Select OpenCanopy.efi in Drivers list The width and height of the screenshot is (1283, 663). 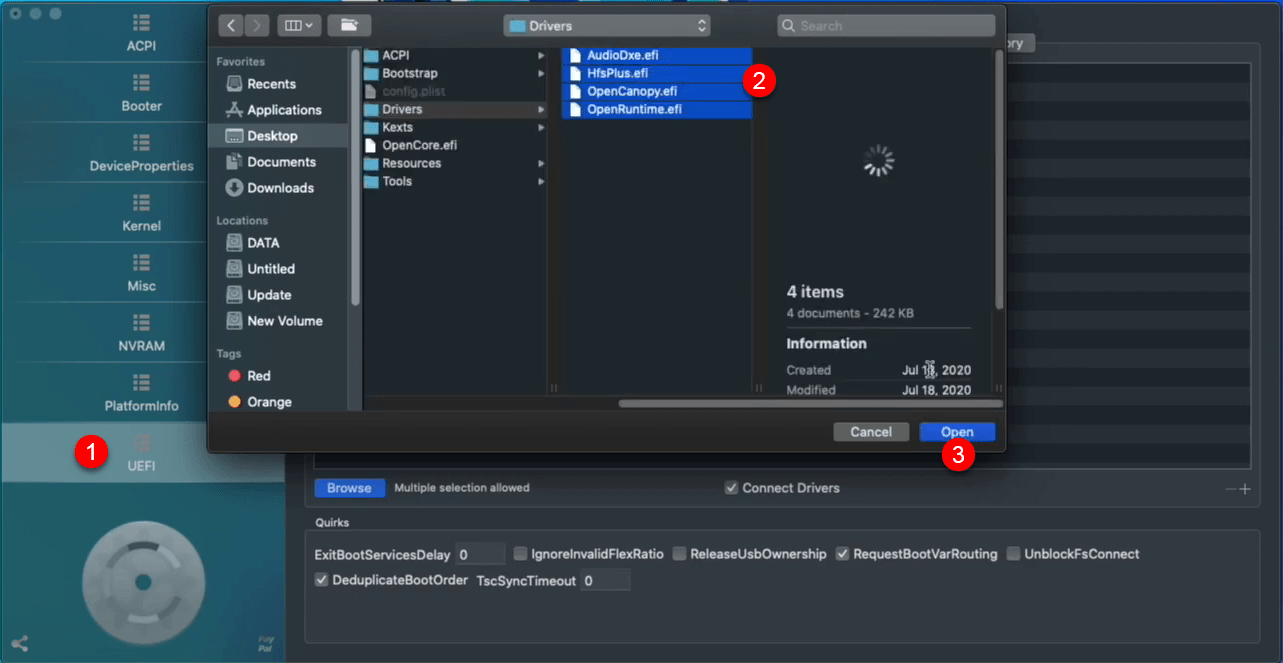point(657,91)
